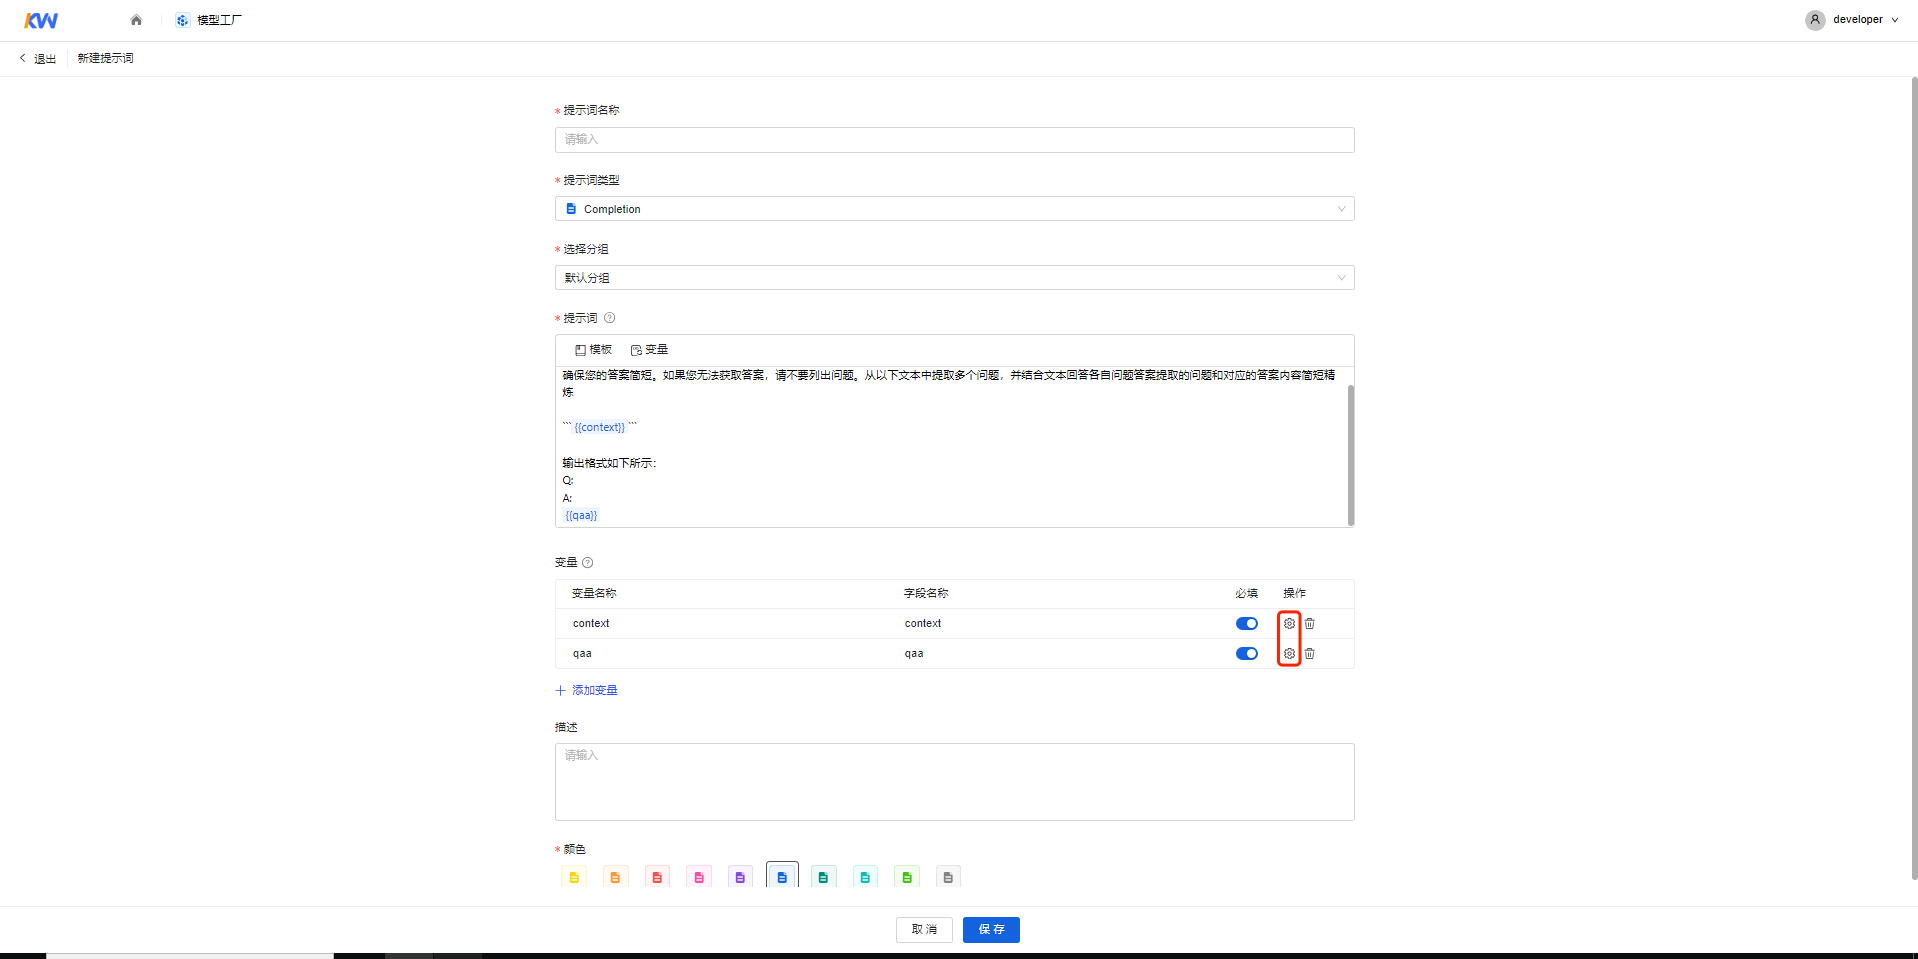The height and width of the screenshot is (959, 1918).
Task: Expand the 选择分组 dropdown
Action: tap(954, 278)
